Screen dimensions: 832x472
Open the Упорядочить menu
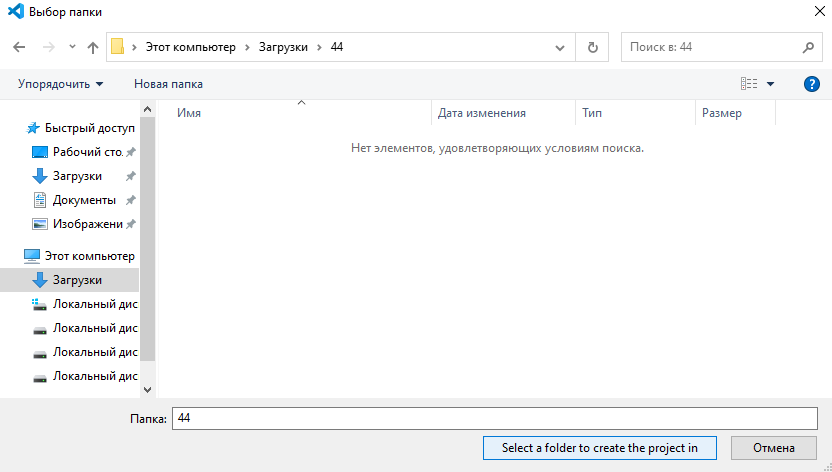pos(60,84)
